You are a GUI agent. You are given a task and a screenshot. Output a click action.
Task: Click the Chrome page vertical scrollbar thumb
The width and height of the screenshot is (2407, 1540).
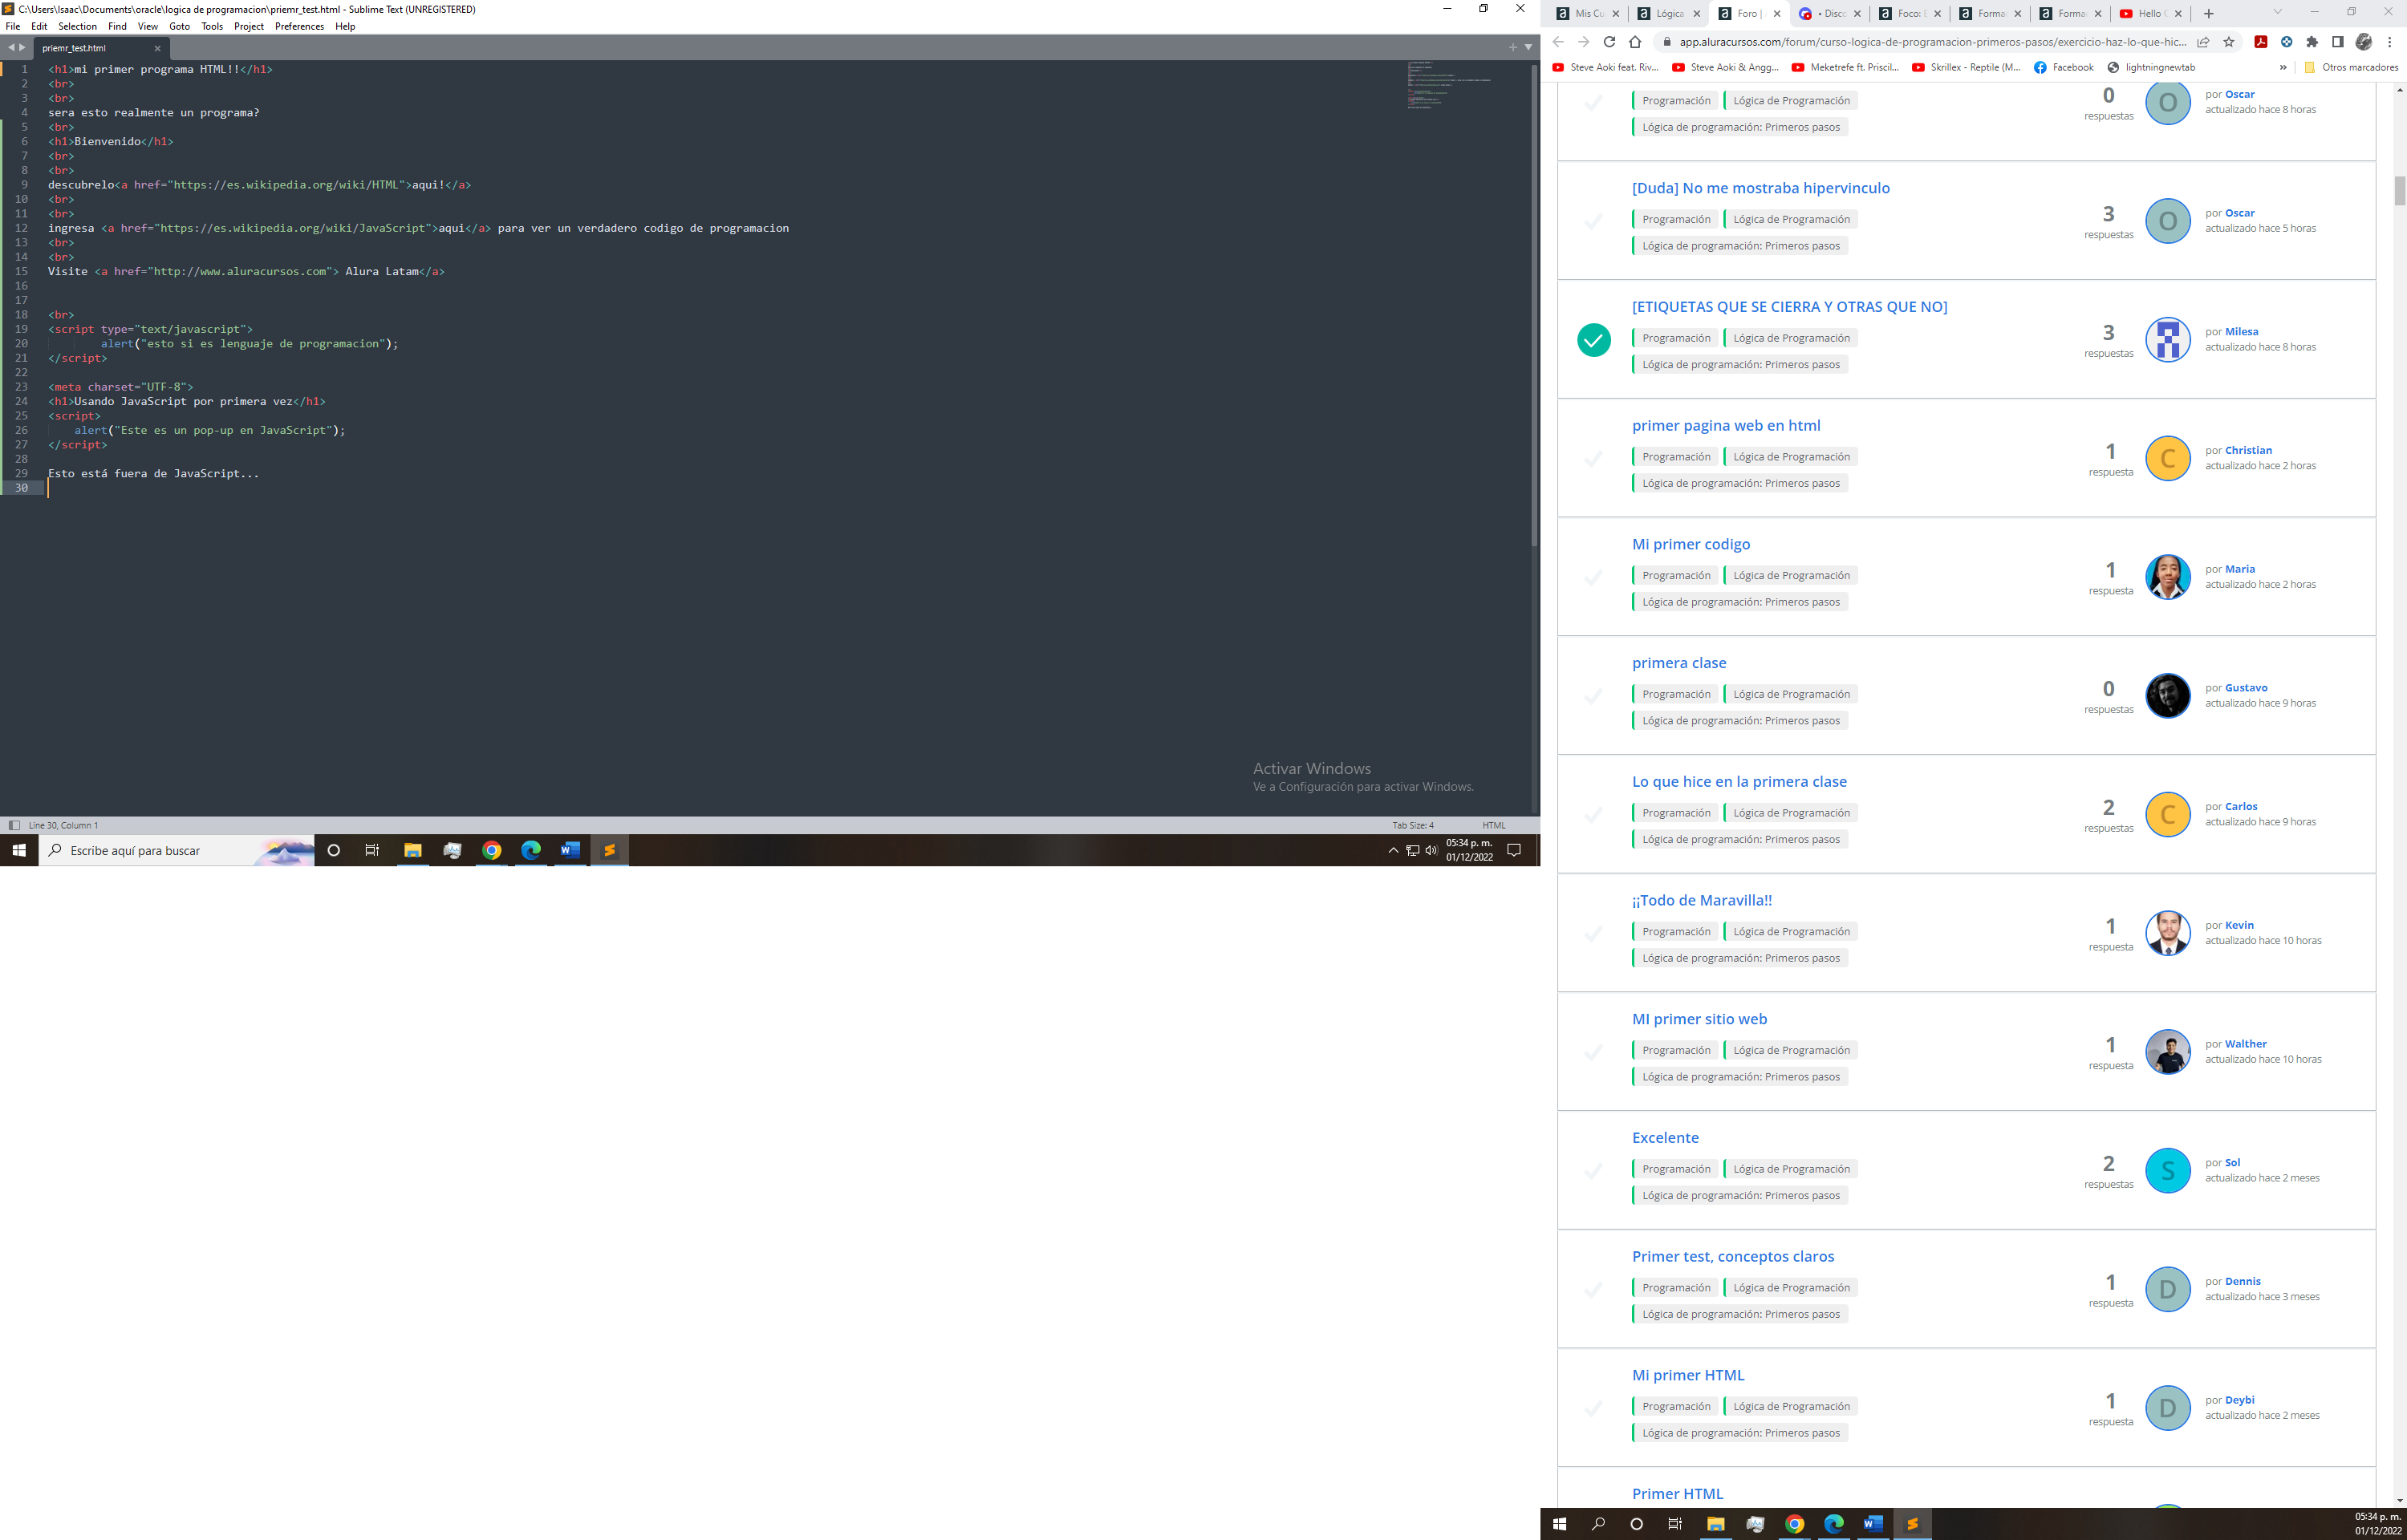[2399, 190]
